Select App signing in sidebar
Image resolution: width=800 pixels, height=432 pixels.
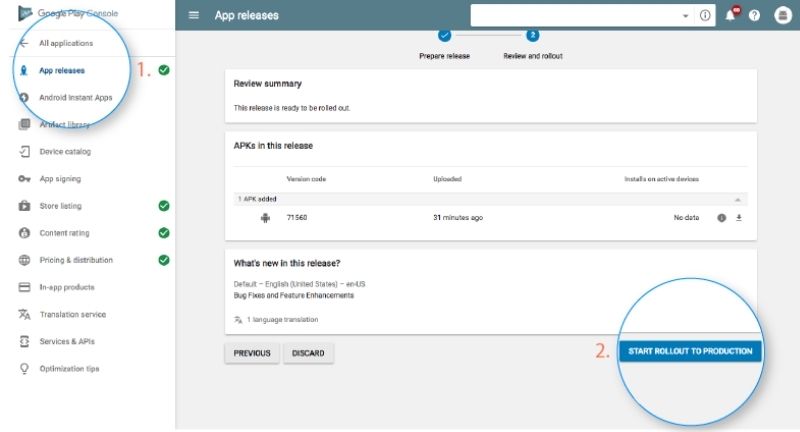tap(60, 179)
